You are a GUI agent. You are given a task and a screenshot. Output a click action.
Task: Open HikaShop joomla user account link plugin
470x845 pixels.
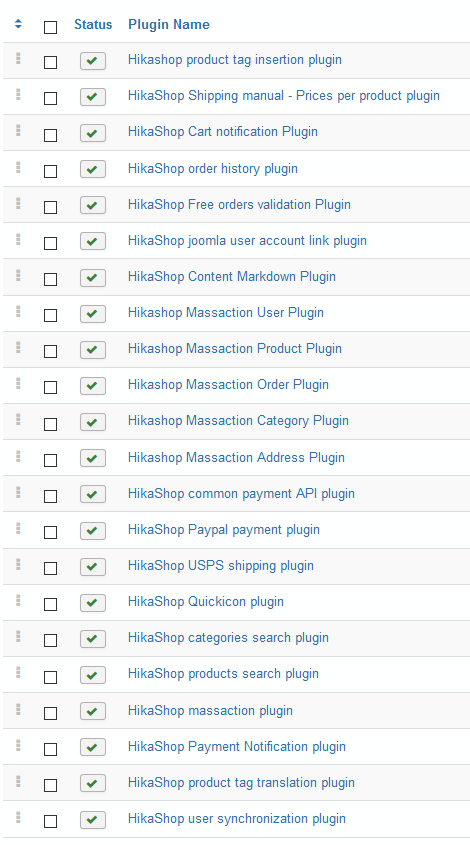click(247, 241)
